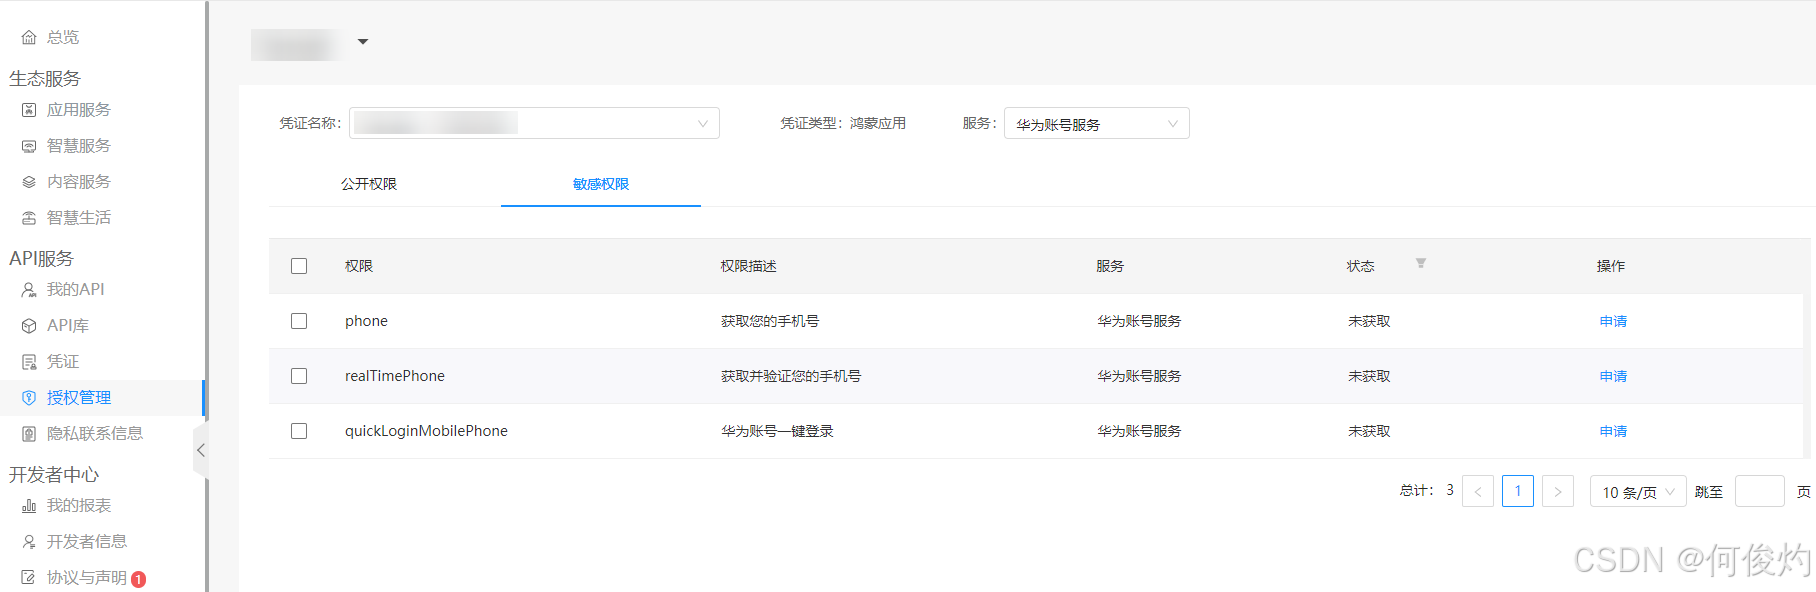The image size is (1816, 592).
Task: Click the 获取并验证您的手机号 description cell
Action: tap(791, 376)
